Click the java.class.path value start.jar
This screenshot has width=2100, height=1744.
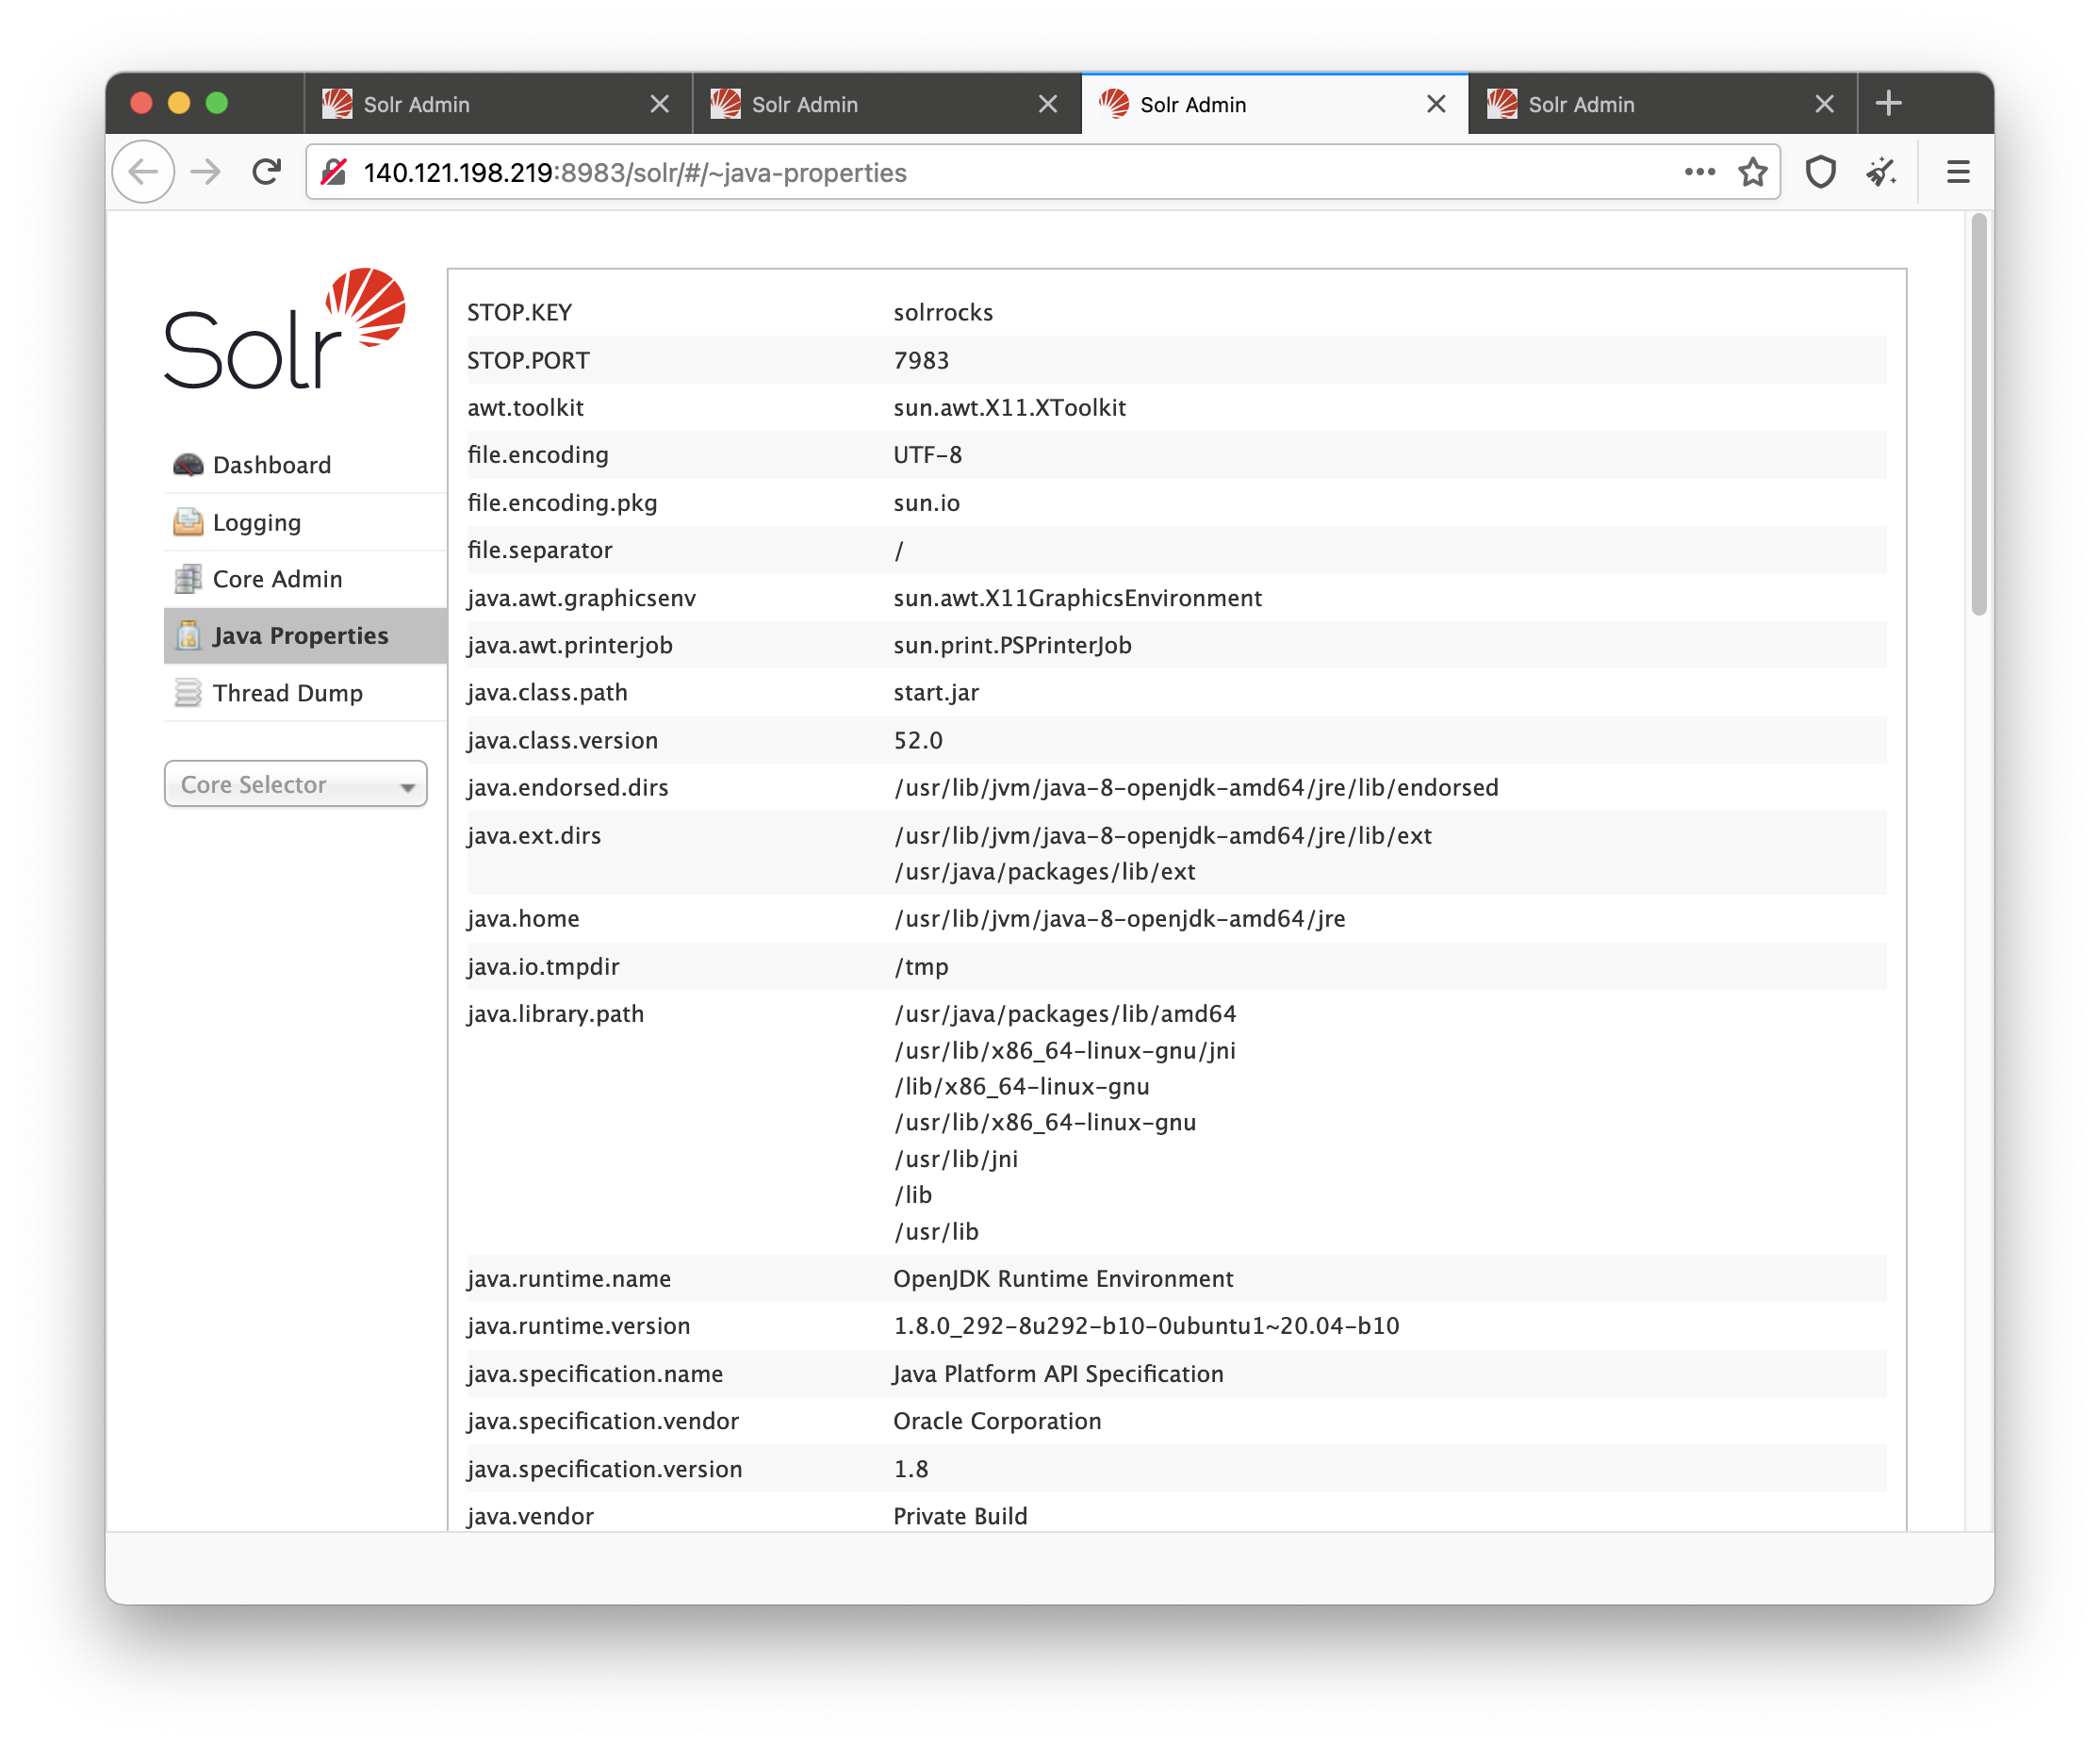pyautogui.click(x=936, y=692)
